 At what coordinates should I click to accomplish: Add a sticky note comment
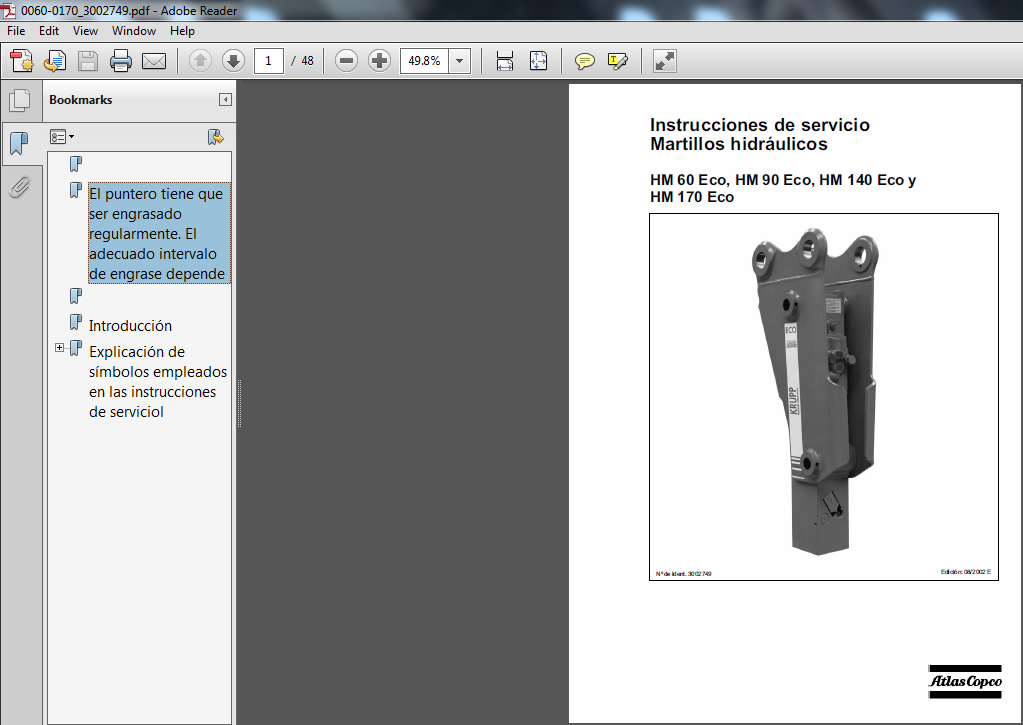(x=585, y=61)
